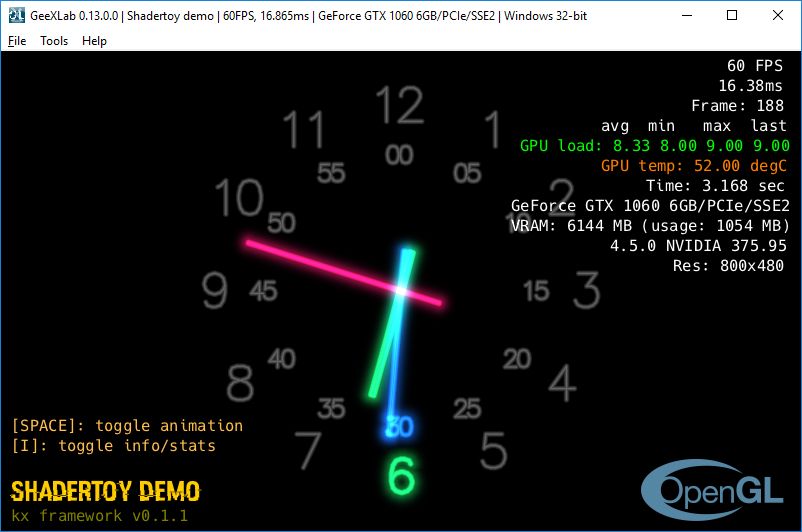802x532 pixels.
Task: Click the number 8 on the clock face
Action: (x=240, y=383)
